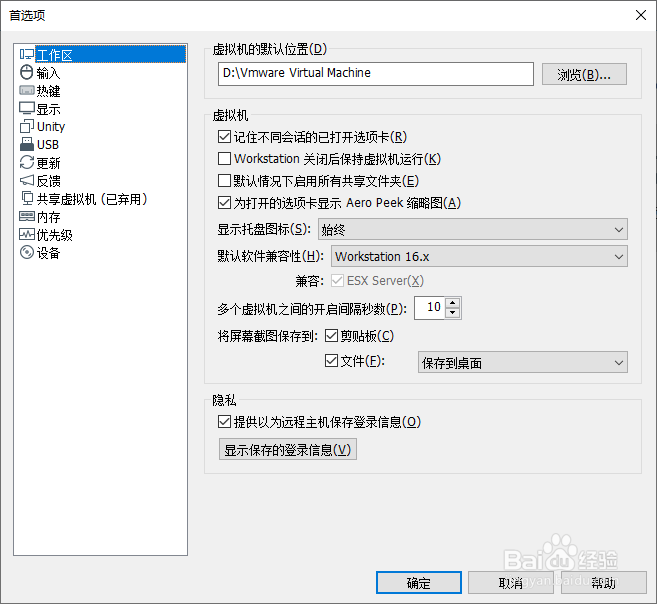Click the Unity overlapping windows icon
The image size is (657, 604).
coord(27,126)
